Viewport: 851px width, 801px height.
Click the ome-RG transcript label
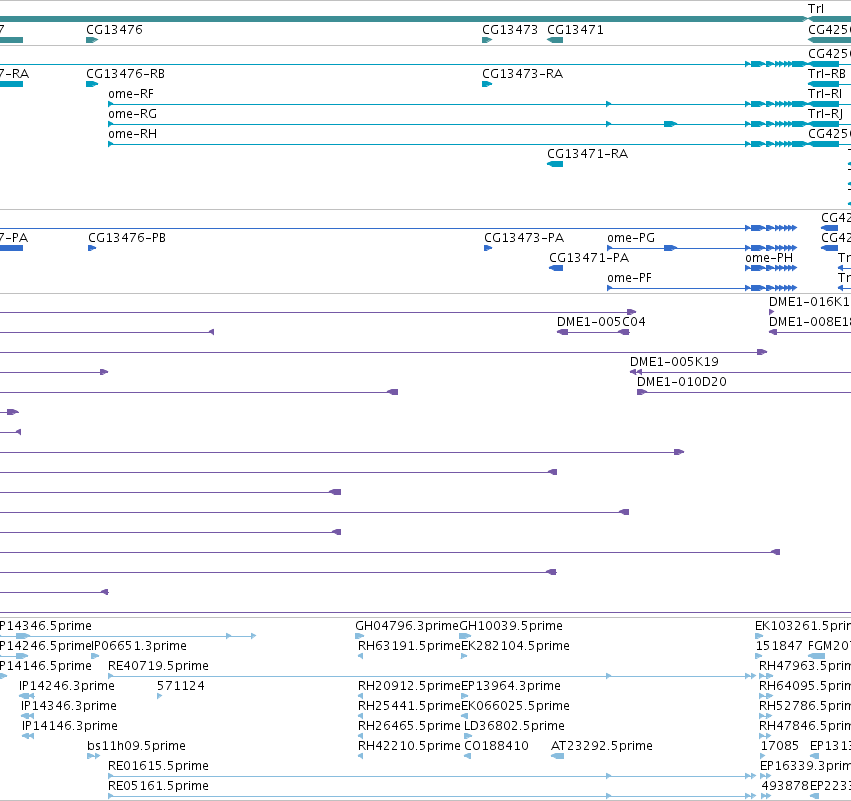click(x=132, y=114)
